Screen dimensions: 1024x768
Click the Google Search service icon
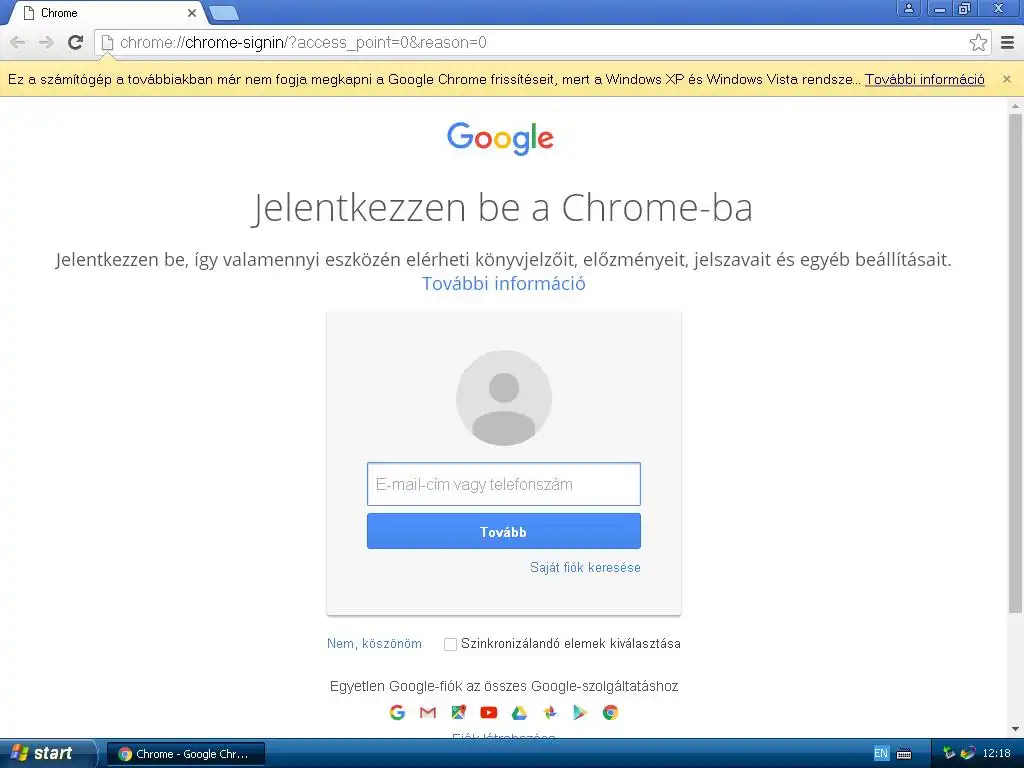(397, 712)
